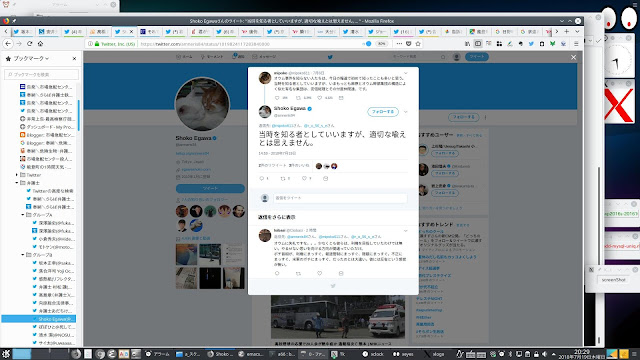
Task: Open 通知 notifications nav item
Action: coord(238,57)
